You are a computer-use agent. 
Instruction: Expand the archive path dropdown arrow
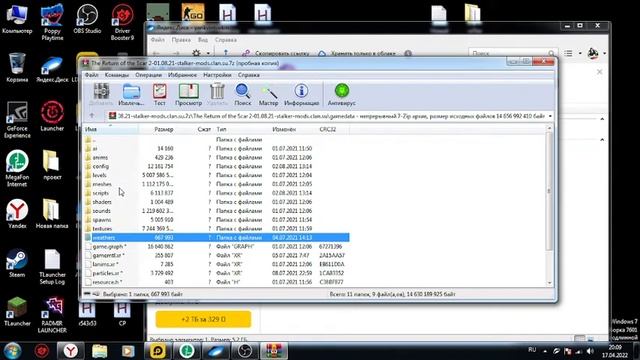pyautogui.click(x=550, y=116)
